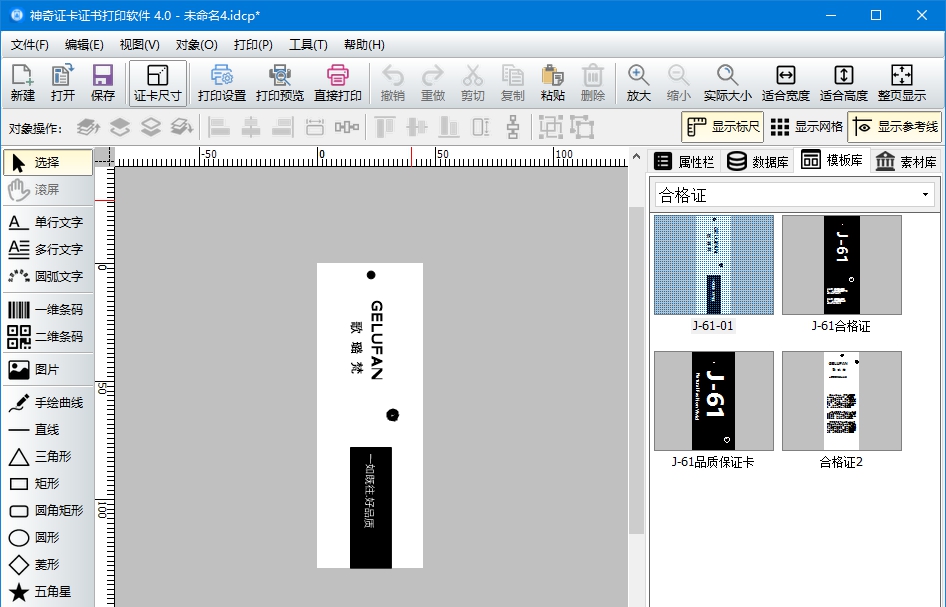
Task: Activate the 手绘曲线 freehand curve tool
Action: pyautogui.click(x=46, y=402)
